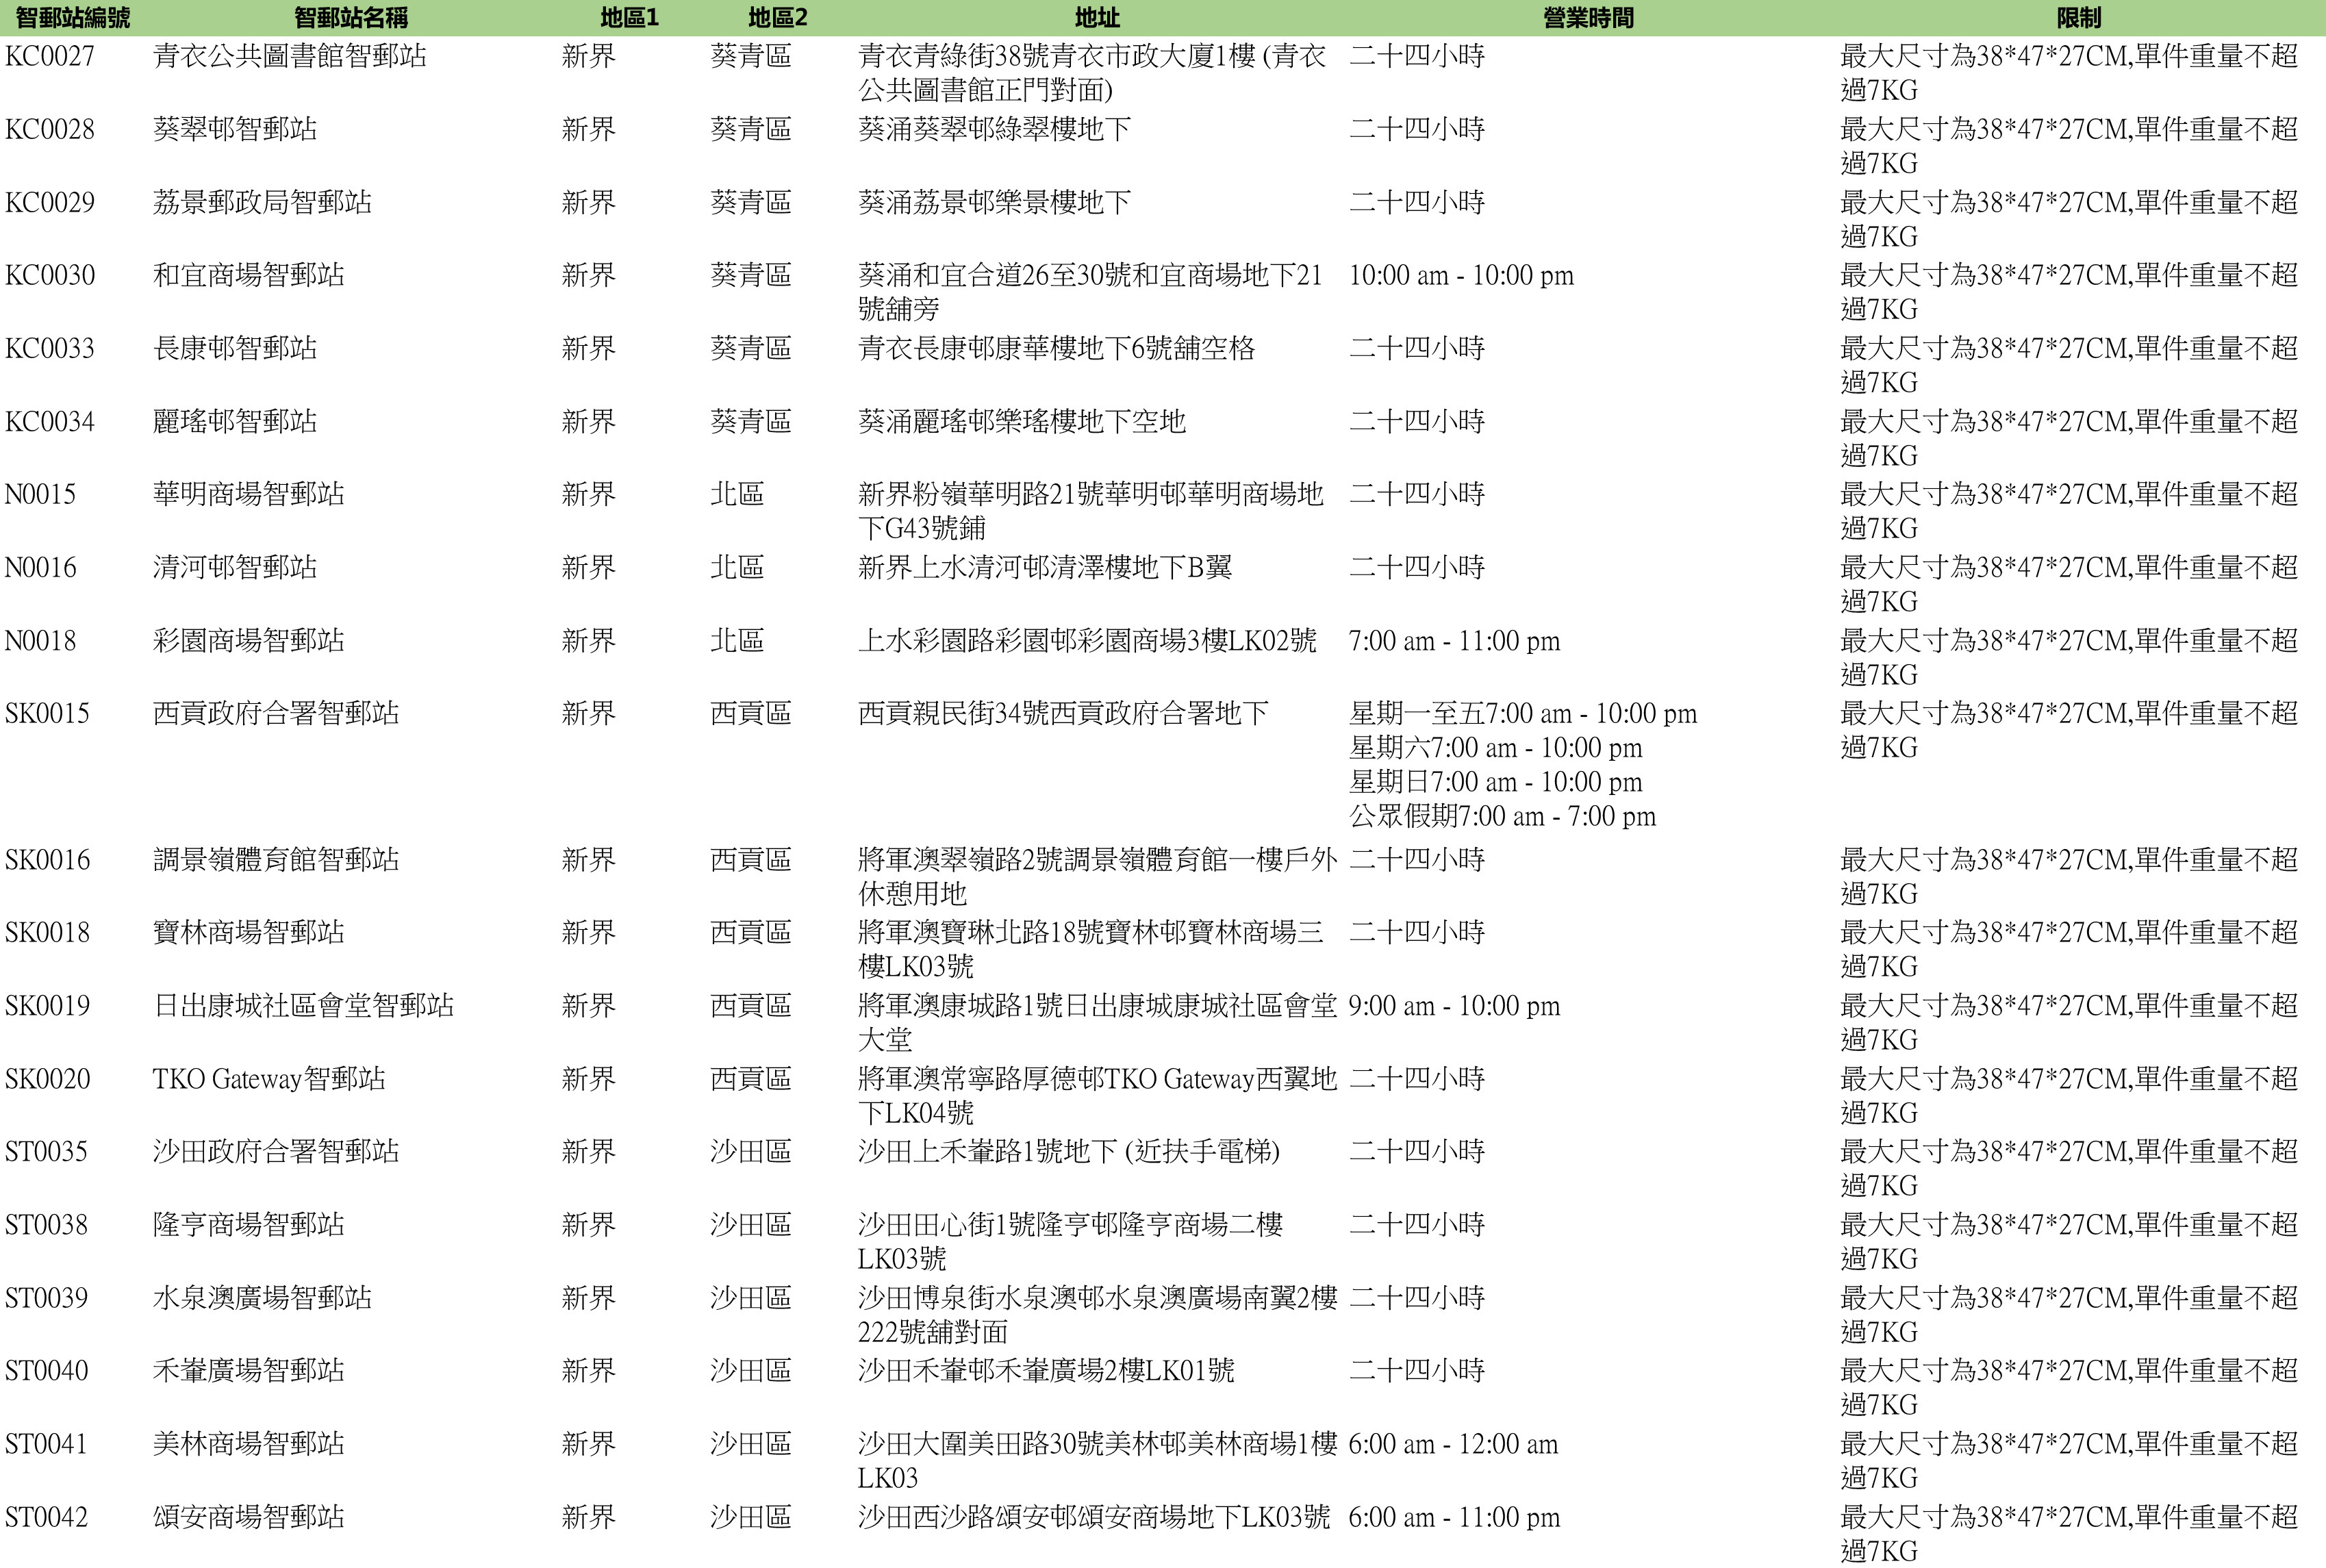Select station code SK0020
Image resolution: width=2326 pixels, height=1568 pixels.
click(x=47, y=1078)
